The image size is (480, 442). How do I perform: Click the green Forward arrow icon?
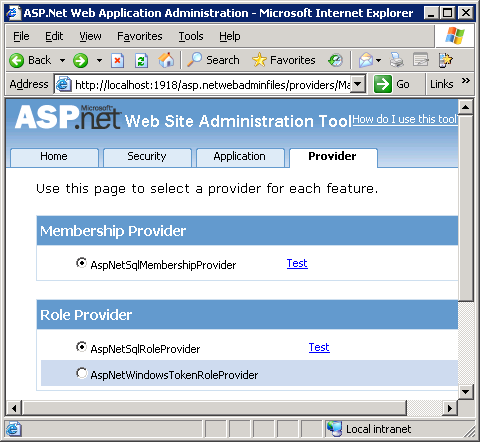pyautogui.click(x=80, y=61)
